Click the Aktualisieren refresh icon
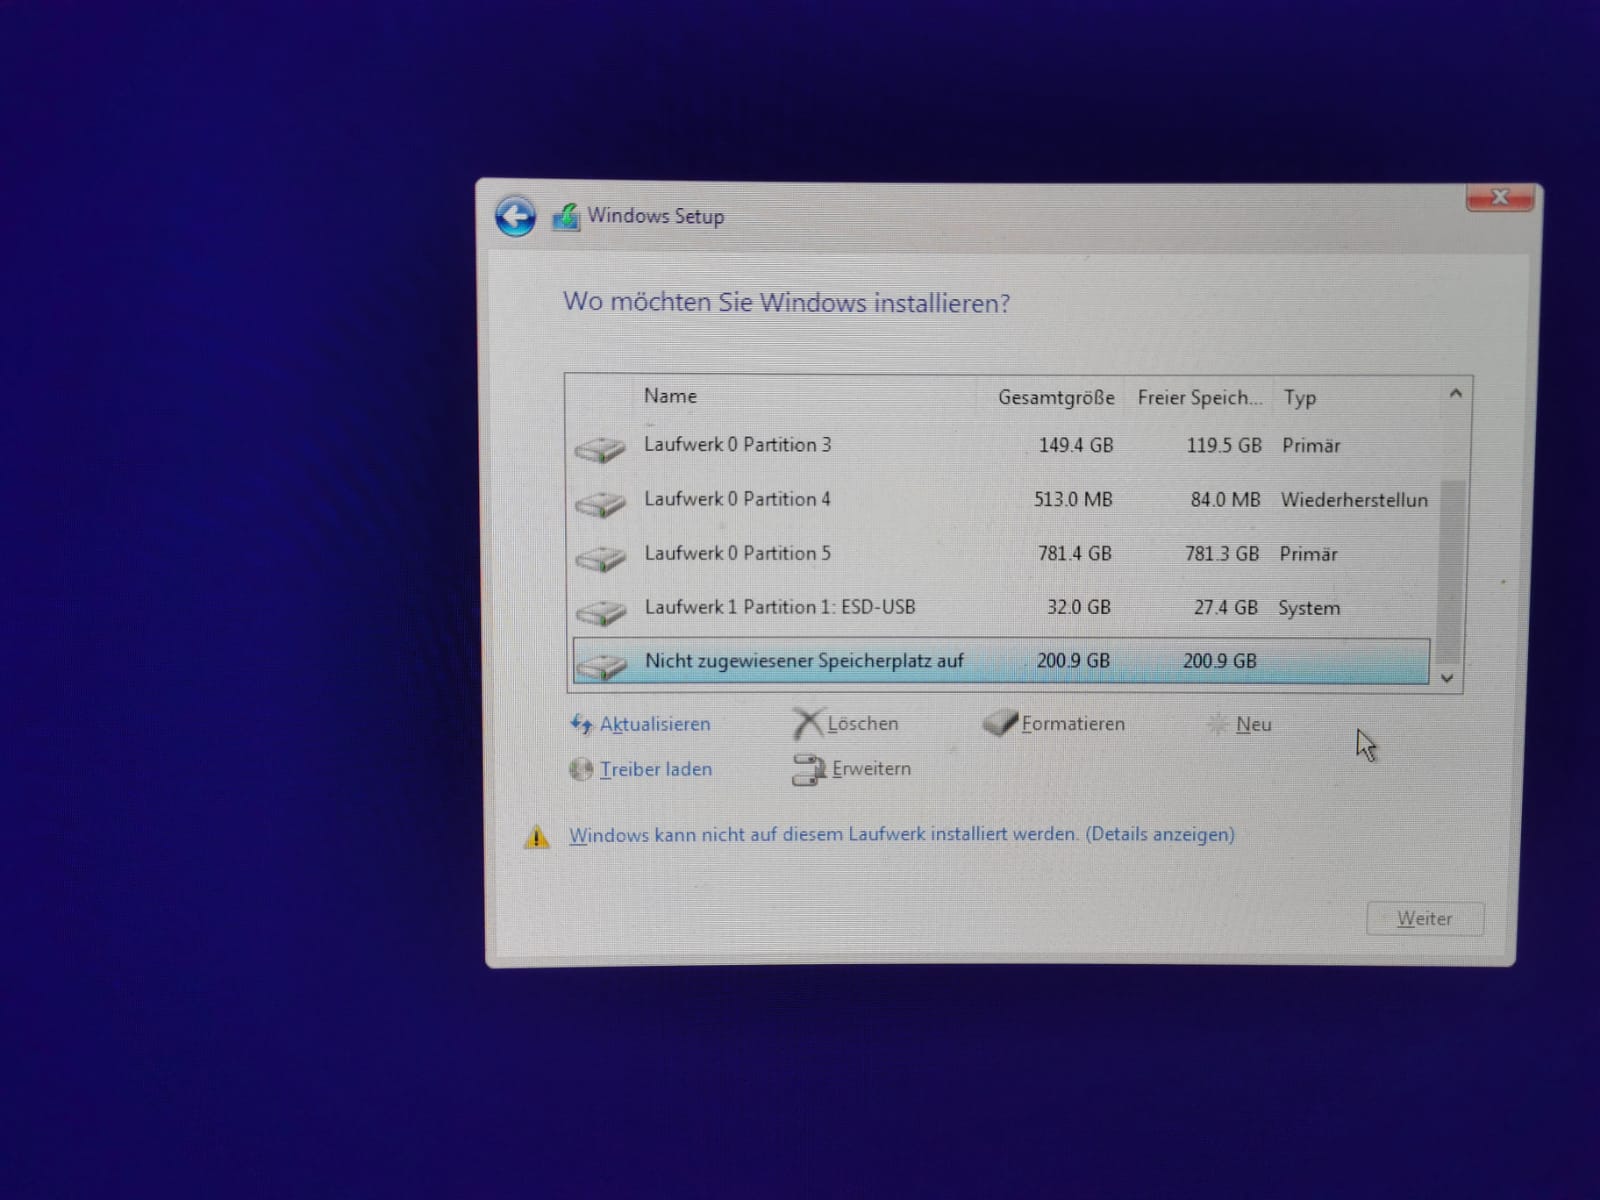This screenshot has width=1600, height=1200. click(581, 724)
